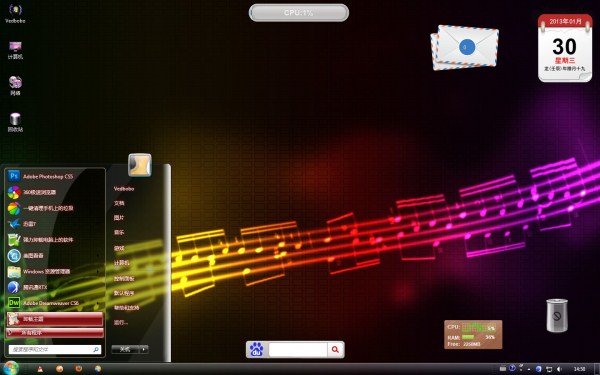Open the trash can gadget on desktop

557,316
